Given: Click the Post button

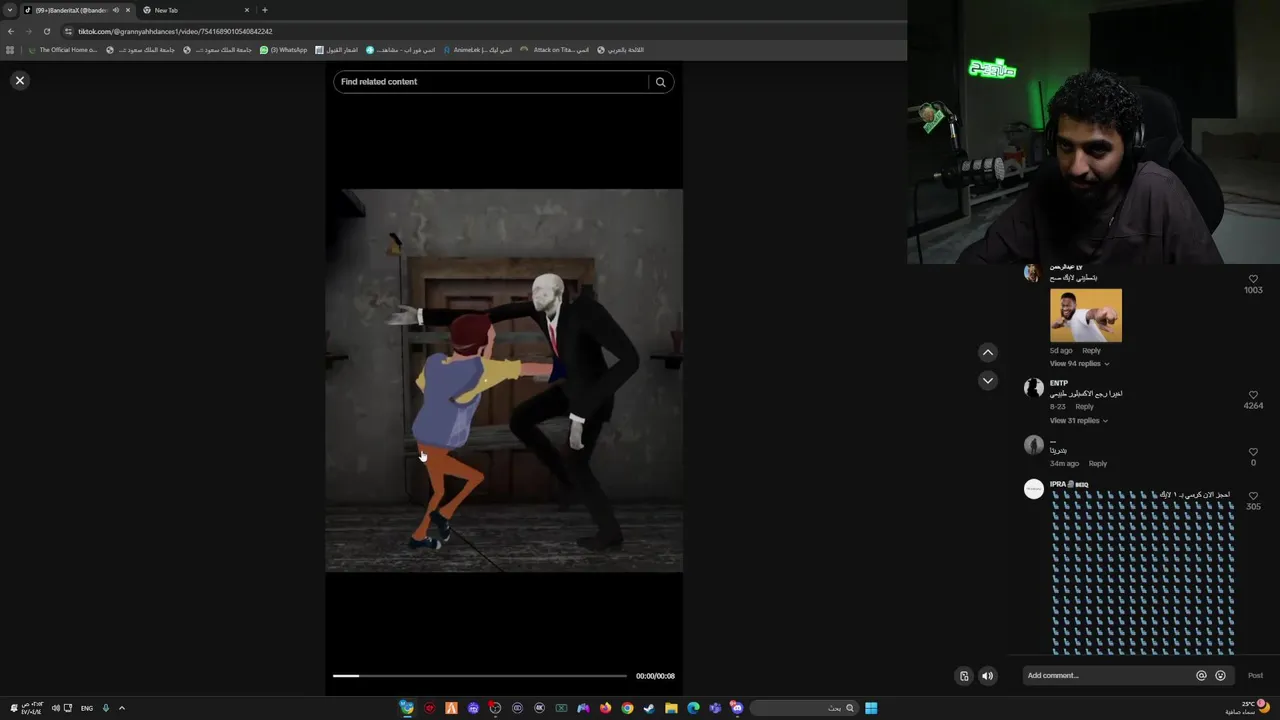Looking at the screenshot, I should pos(1255,676).
